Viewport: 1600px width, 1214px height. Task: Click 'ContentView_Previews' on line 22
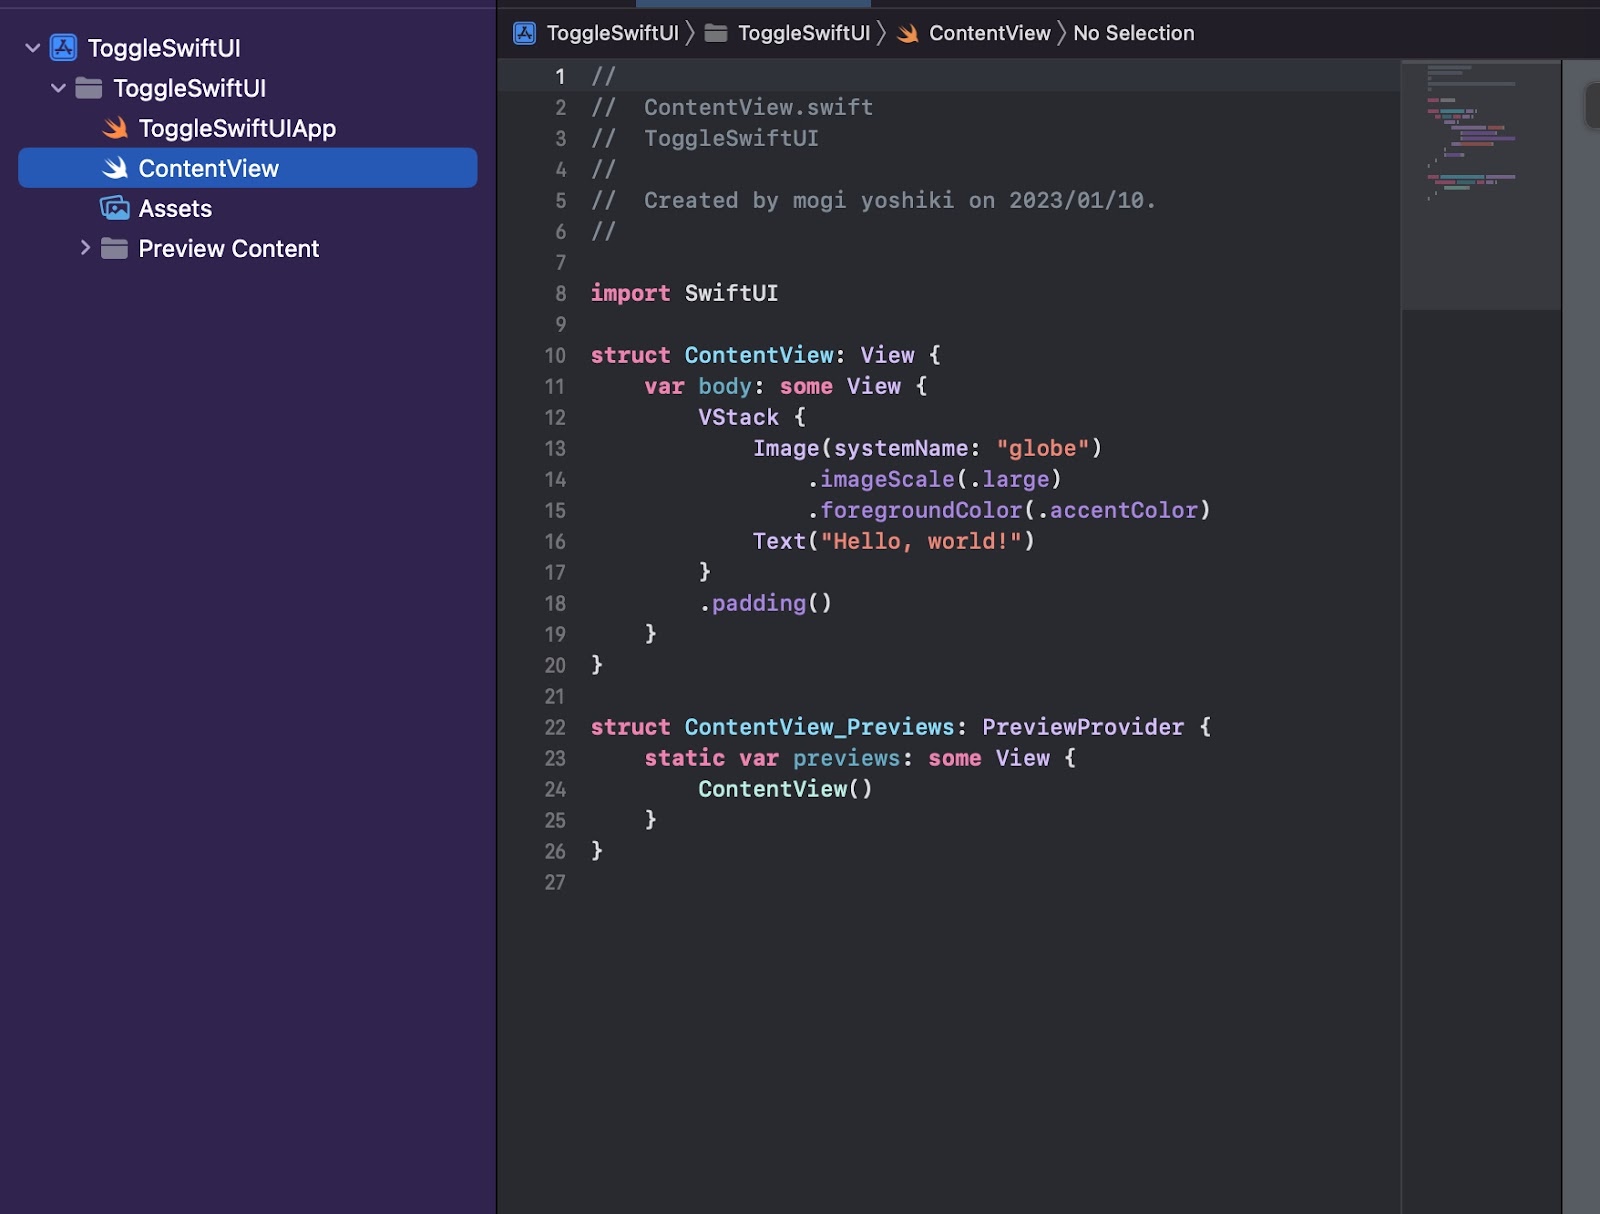(x=819, y=727)
